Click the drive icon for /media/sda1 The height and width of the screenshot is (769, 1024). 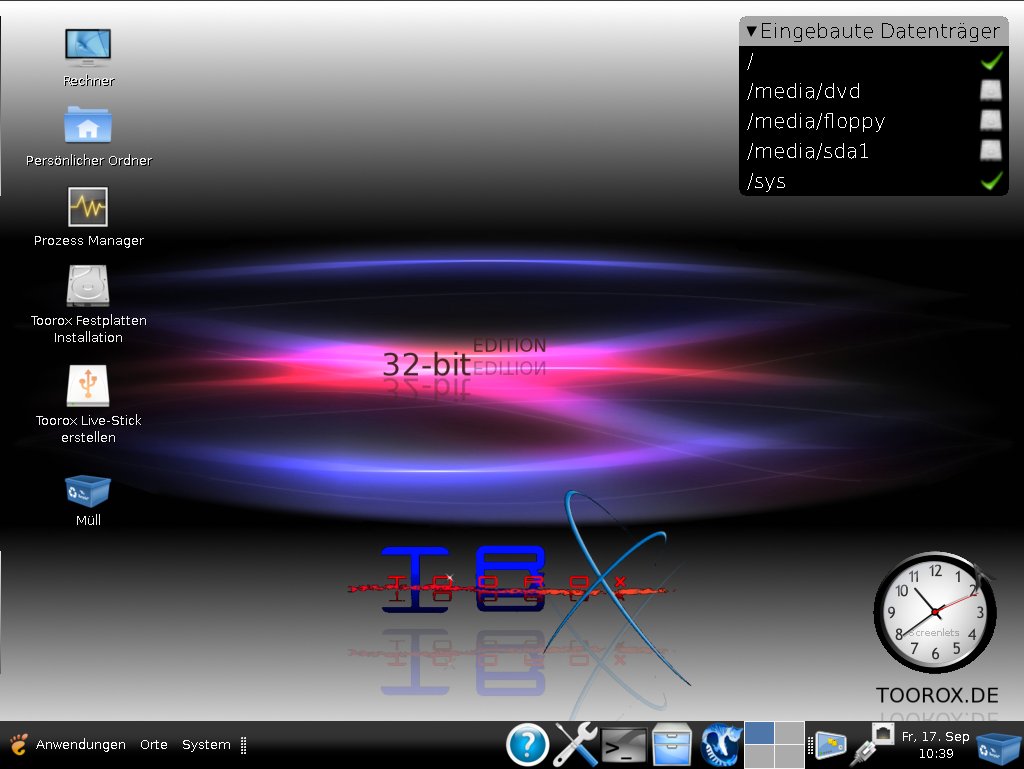tap(991, 151)
